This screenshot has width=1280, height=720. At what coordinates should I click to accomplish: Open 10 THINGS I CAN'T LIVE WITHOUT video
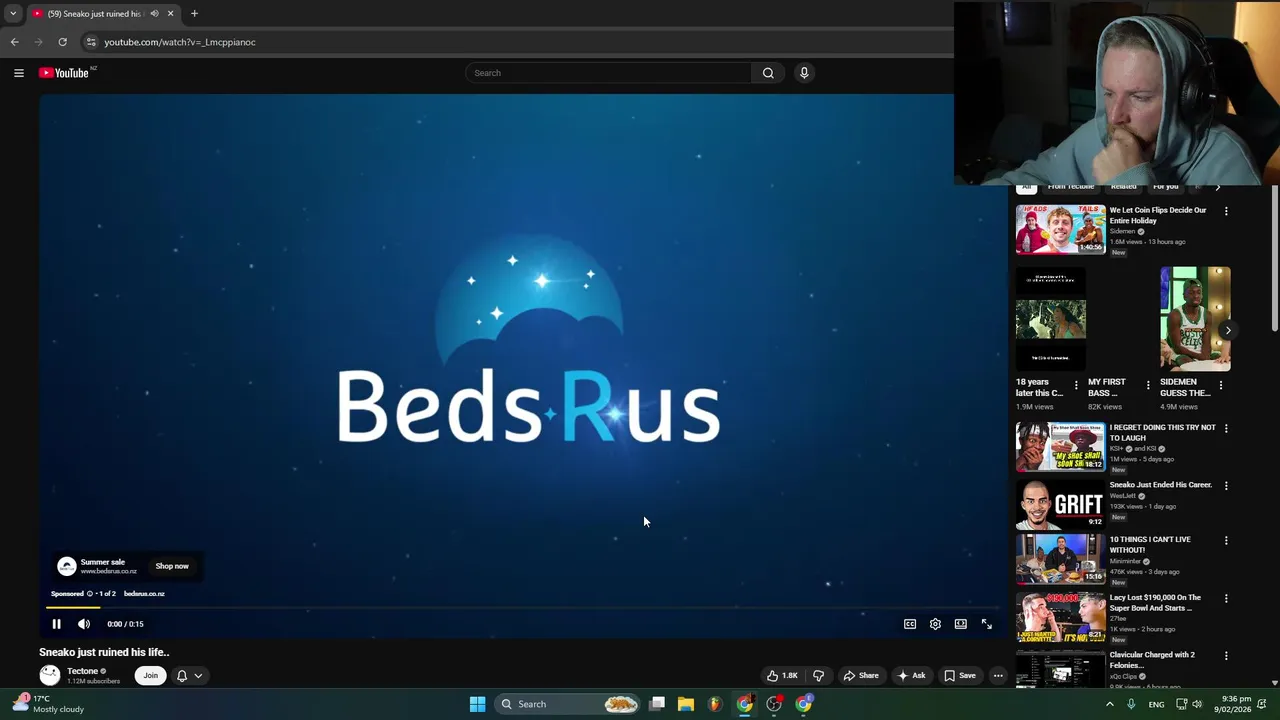[1061, 558]
